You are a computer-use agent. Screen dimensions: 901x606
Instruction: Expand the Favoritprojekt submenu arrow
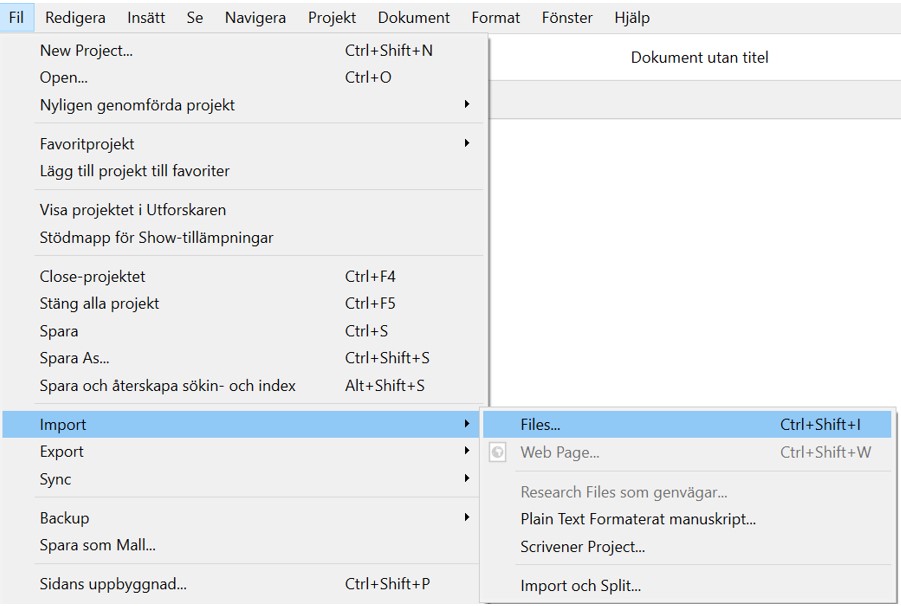[x=467, y=143]
